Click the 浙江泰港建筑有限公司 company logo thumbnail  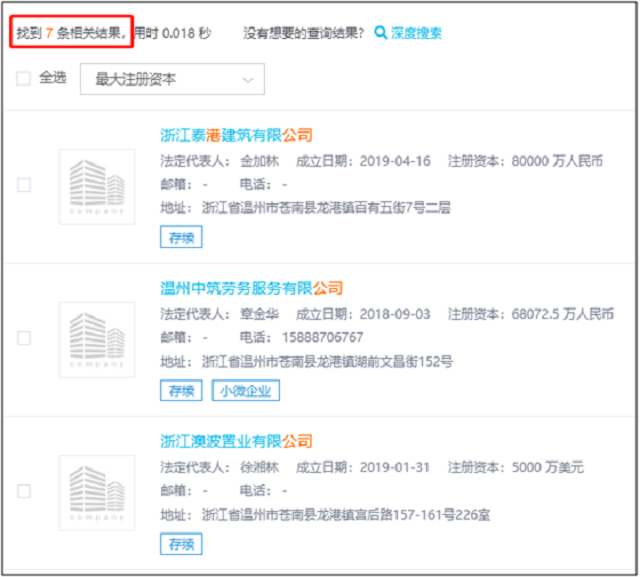96,186
